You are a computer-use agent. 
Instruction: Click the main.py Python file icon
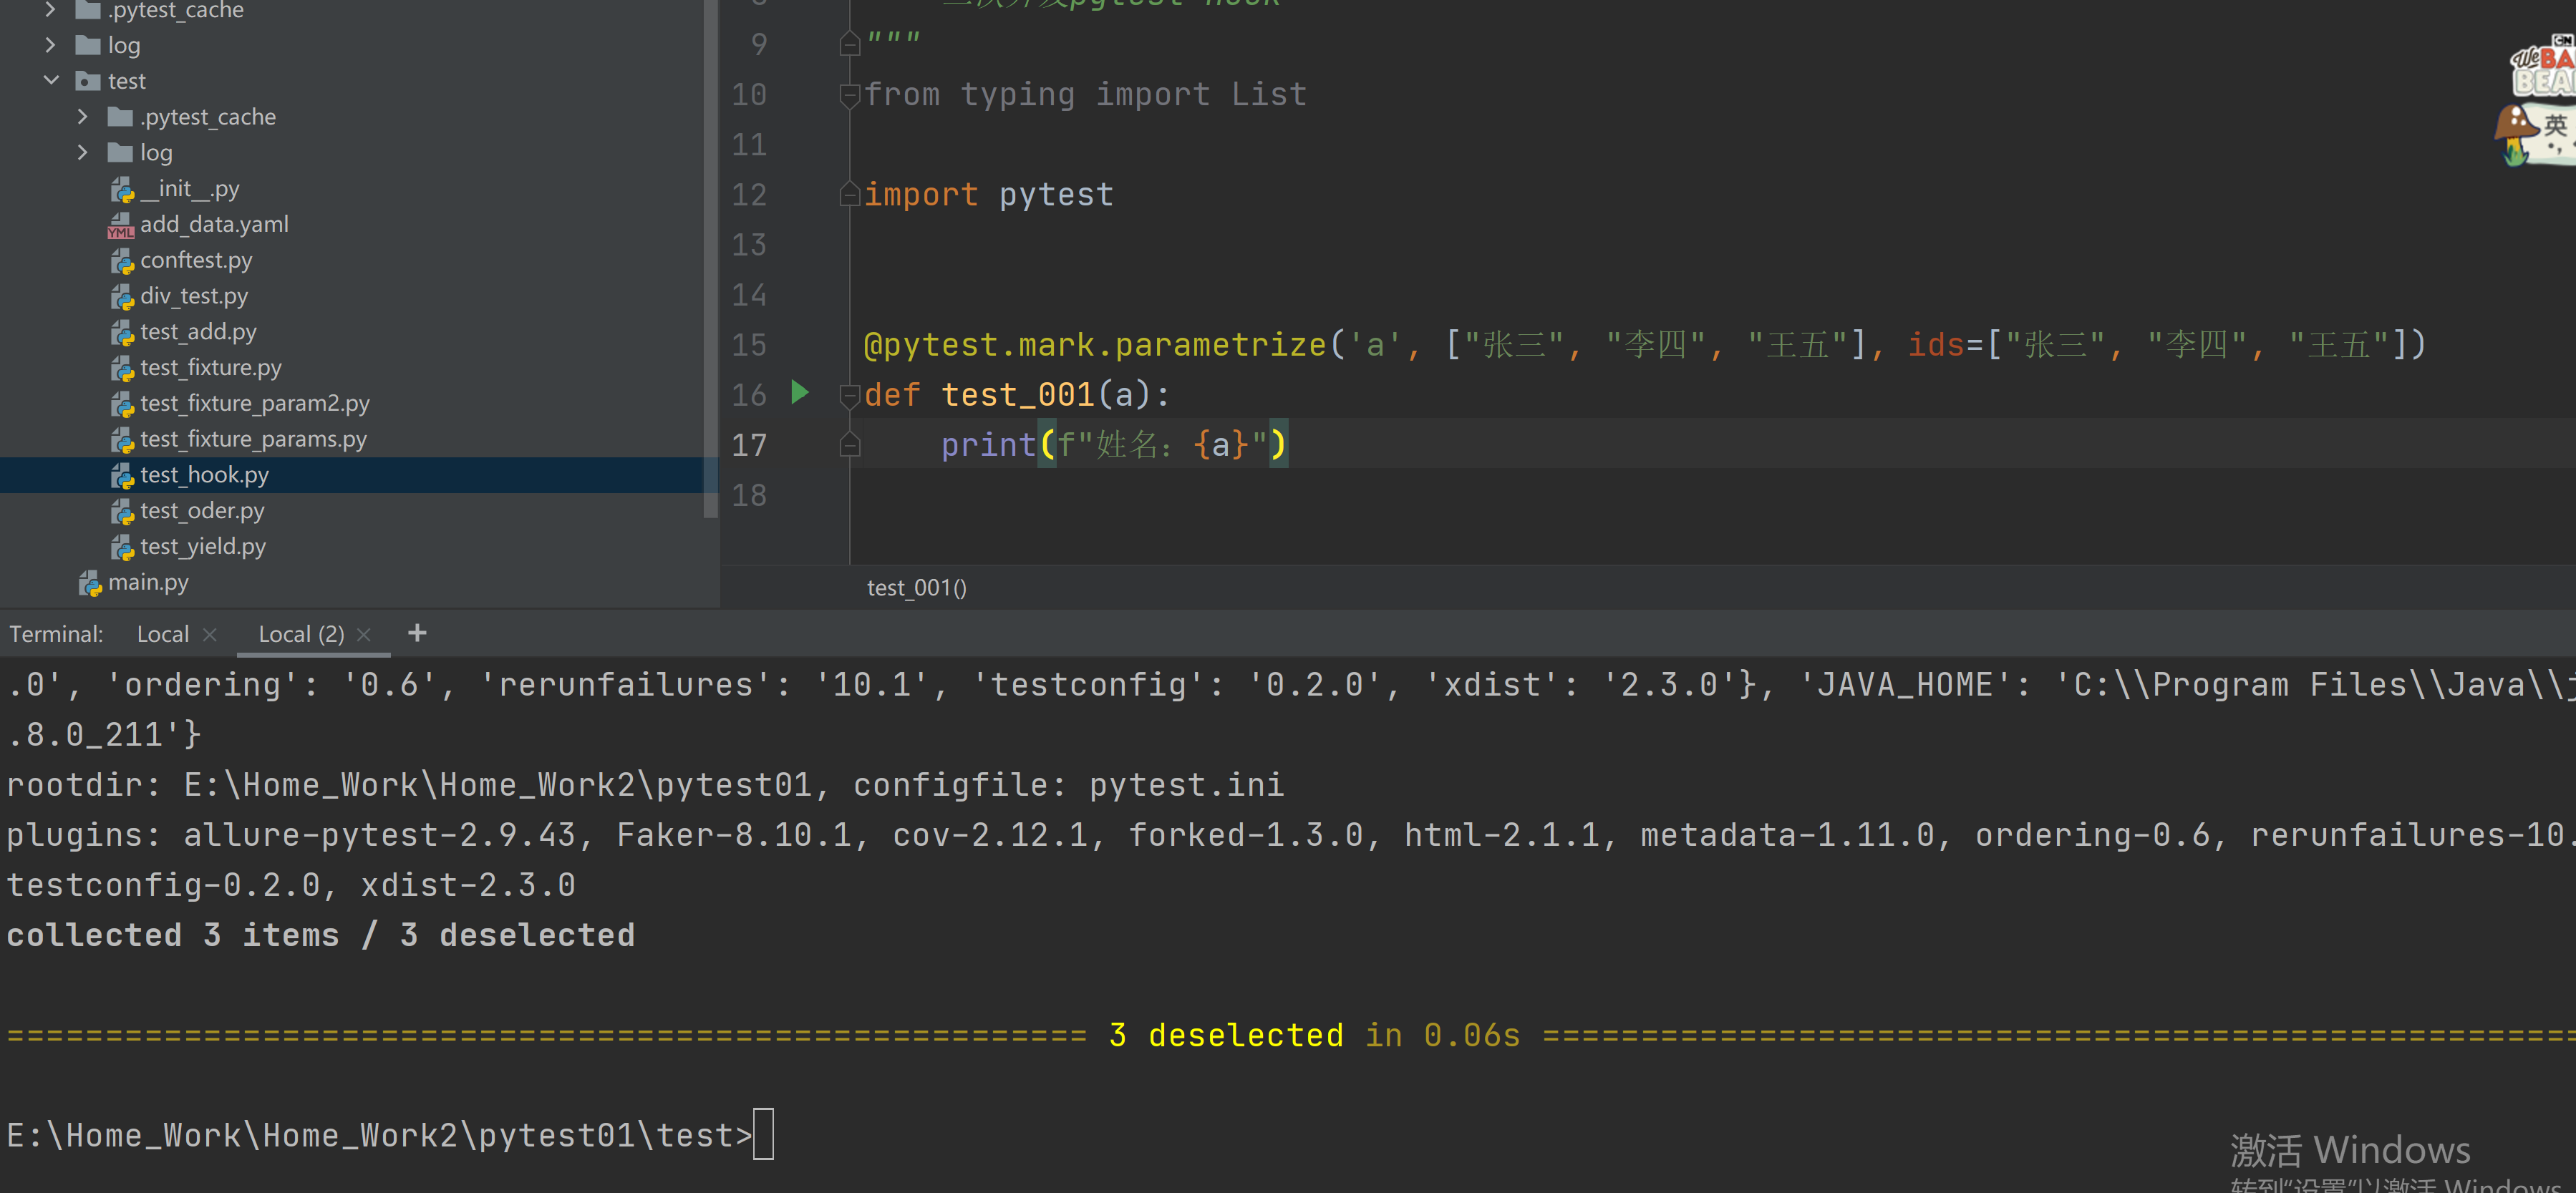pyautogui.click(x=90, y=583)
